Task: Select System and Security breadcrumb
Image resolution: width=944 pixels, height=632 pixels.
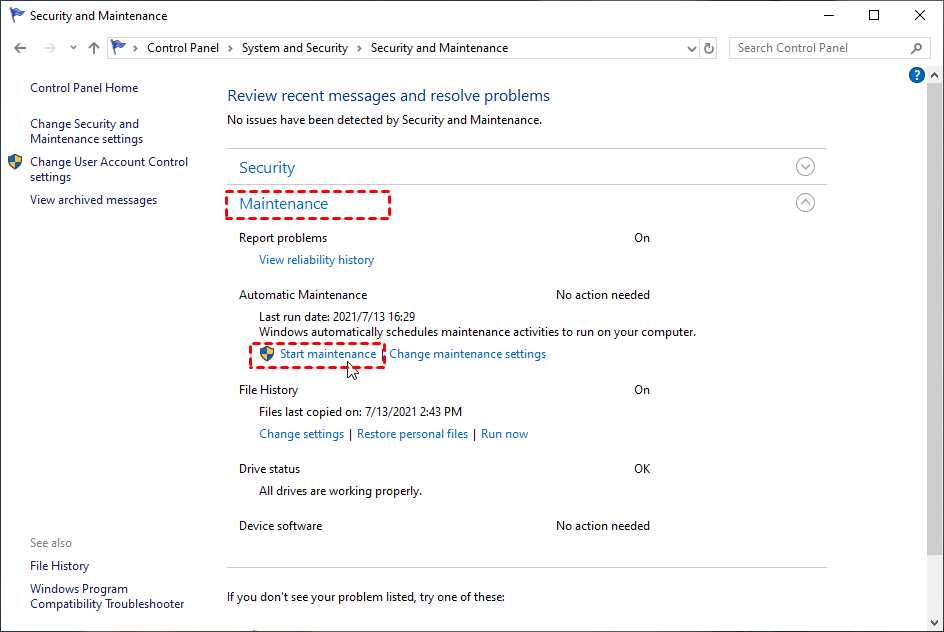Action: 294,48
